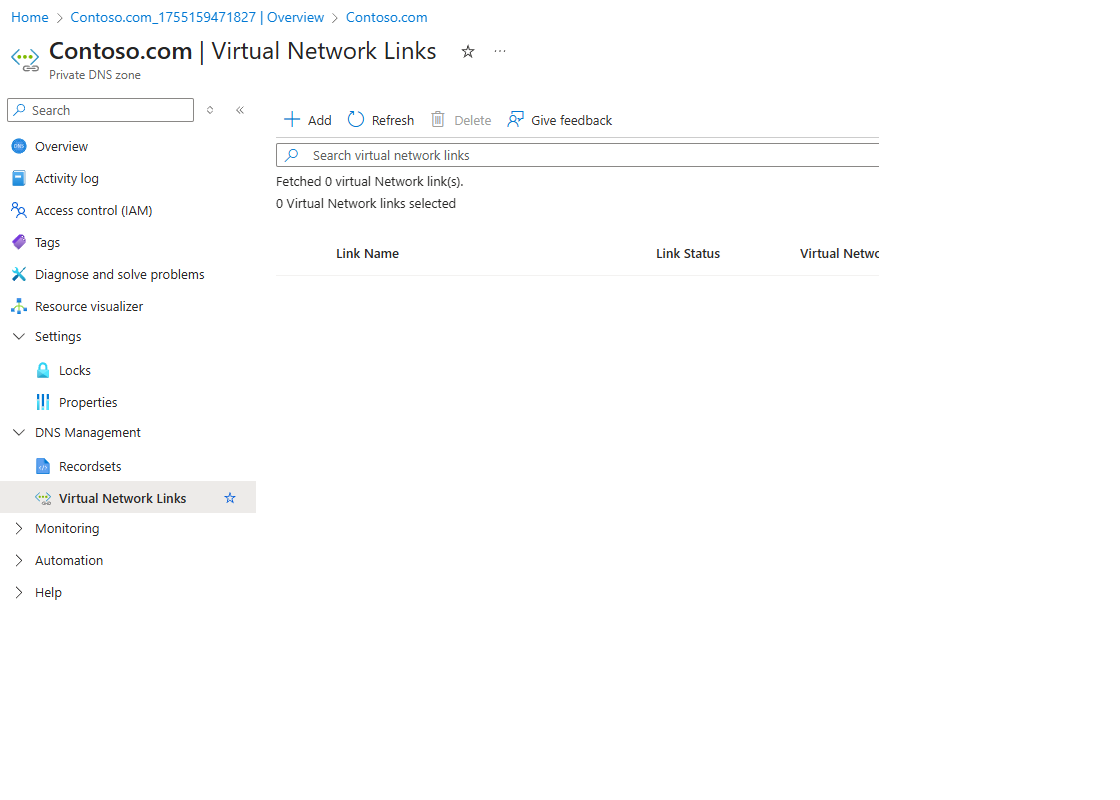Click the Overview DNS icon in the sidebar
This screenshot has width=1120, height=800.
(x=19, y=146)
